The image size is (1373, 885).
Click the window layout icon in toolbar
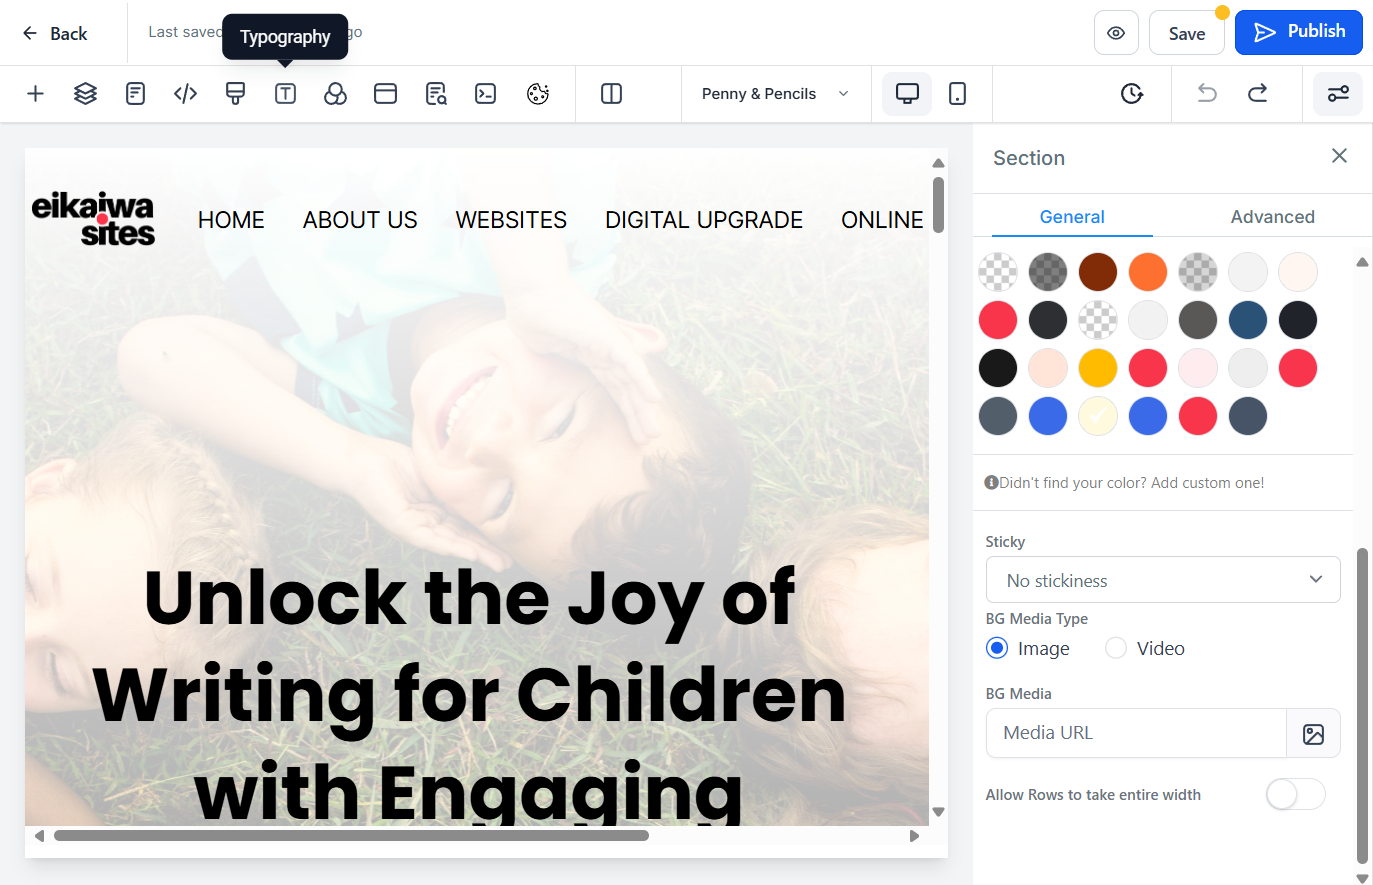[x=385, y=94]
